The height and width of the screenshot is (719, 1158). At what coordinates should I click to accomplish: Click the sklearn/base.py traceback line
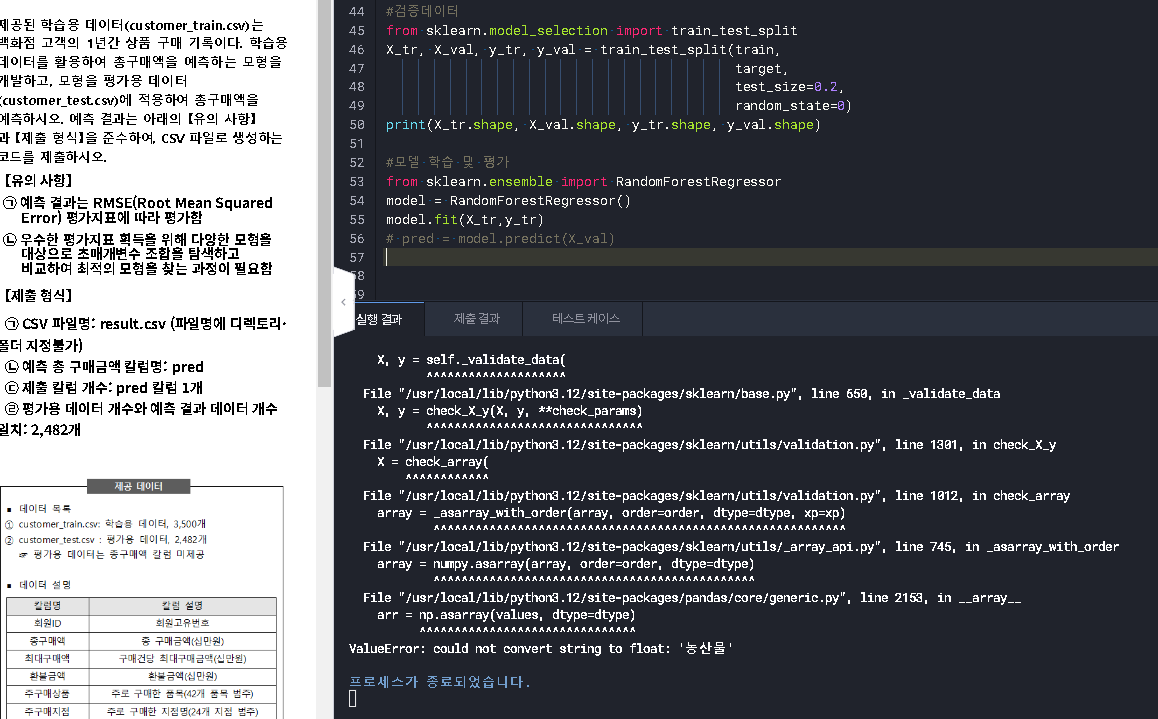tap(681, 393)
